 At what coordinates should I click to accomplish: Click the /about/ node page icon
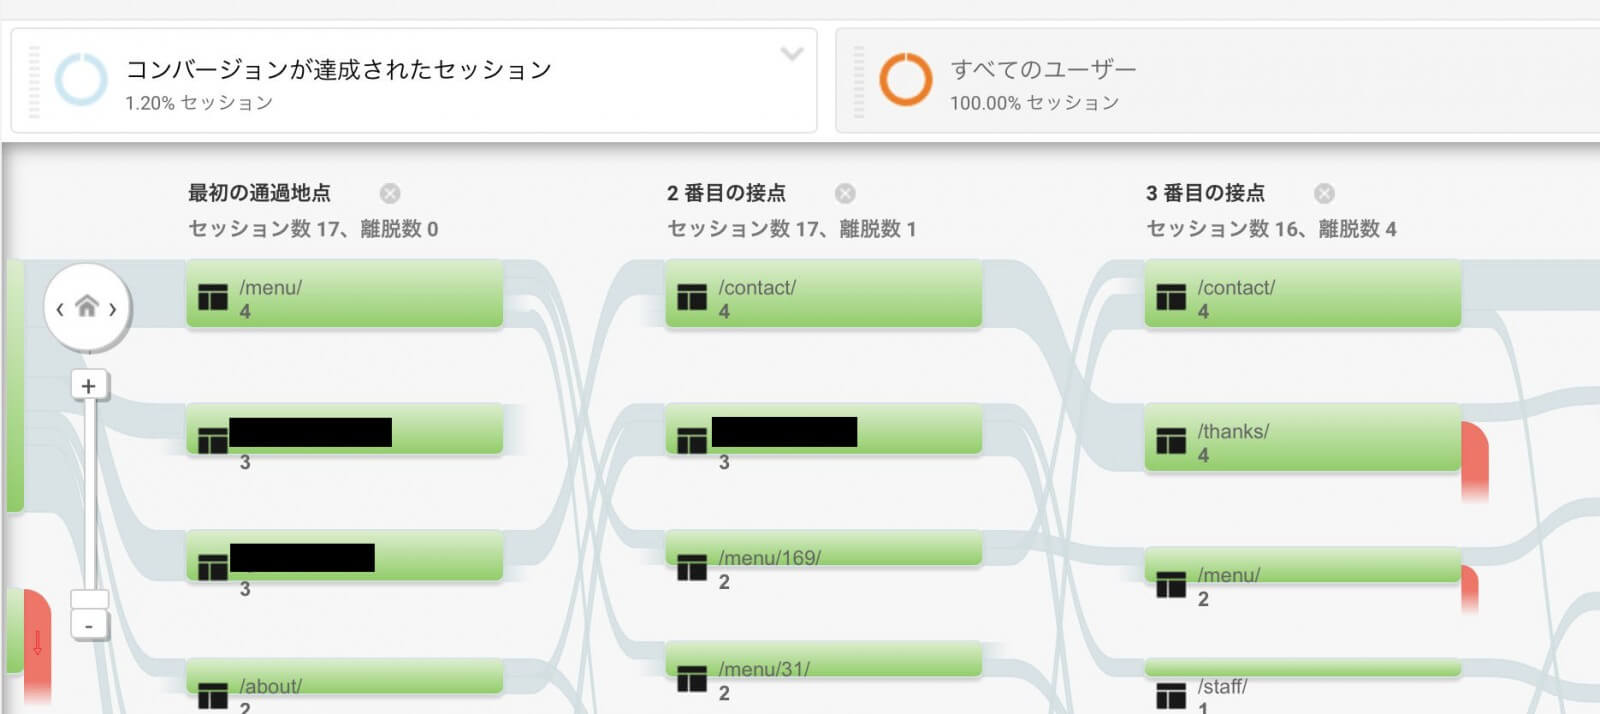213,695
